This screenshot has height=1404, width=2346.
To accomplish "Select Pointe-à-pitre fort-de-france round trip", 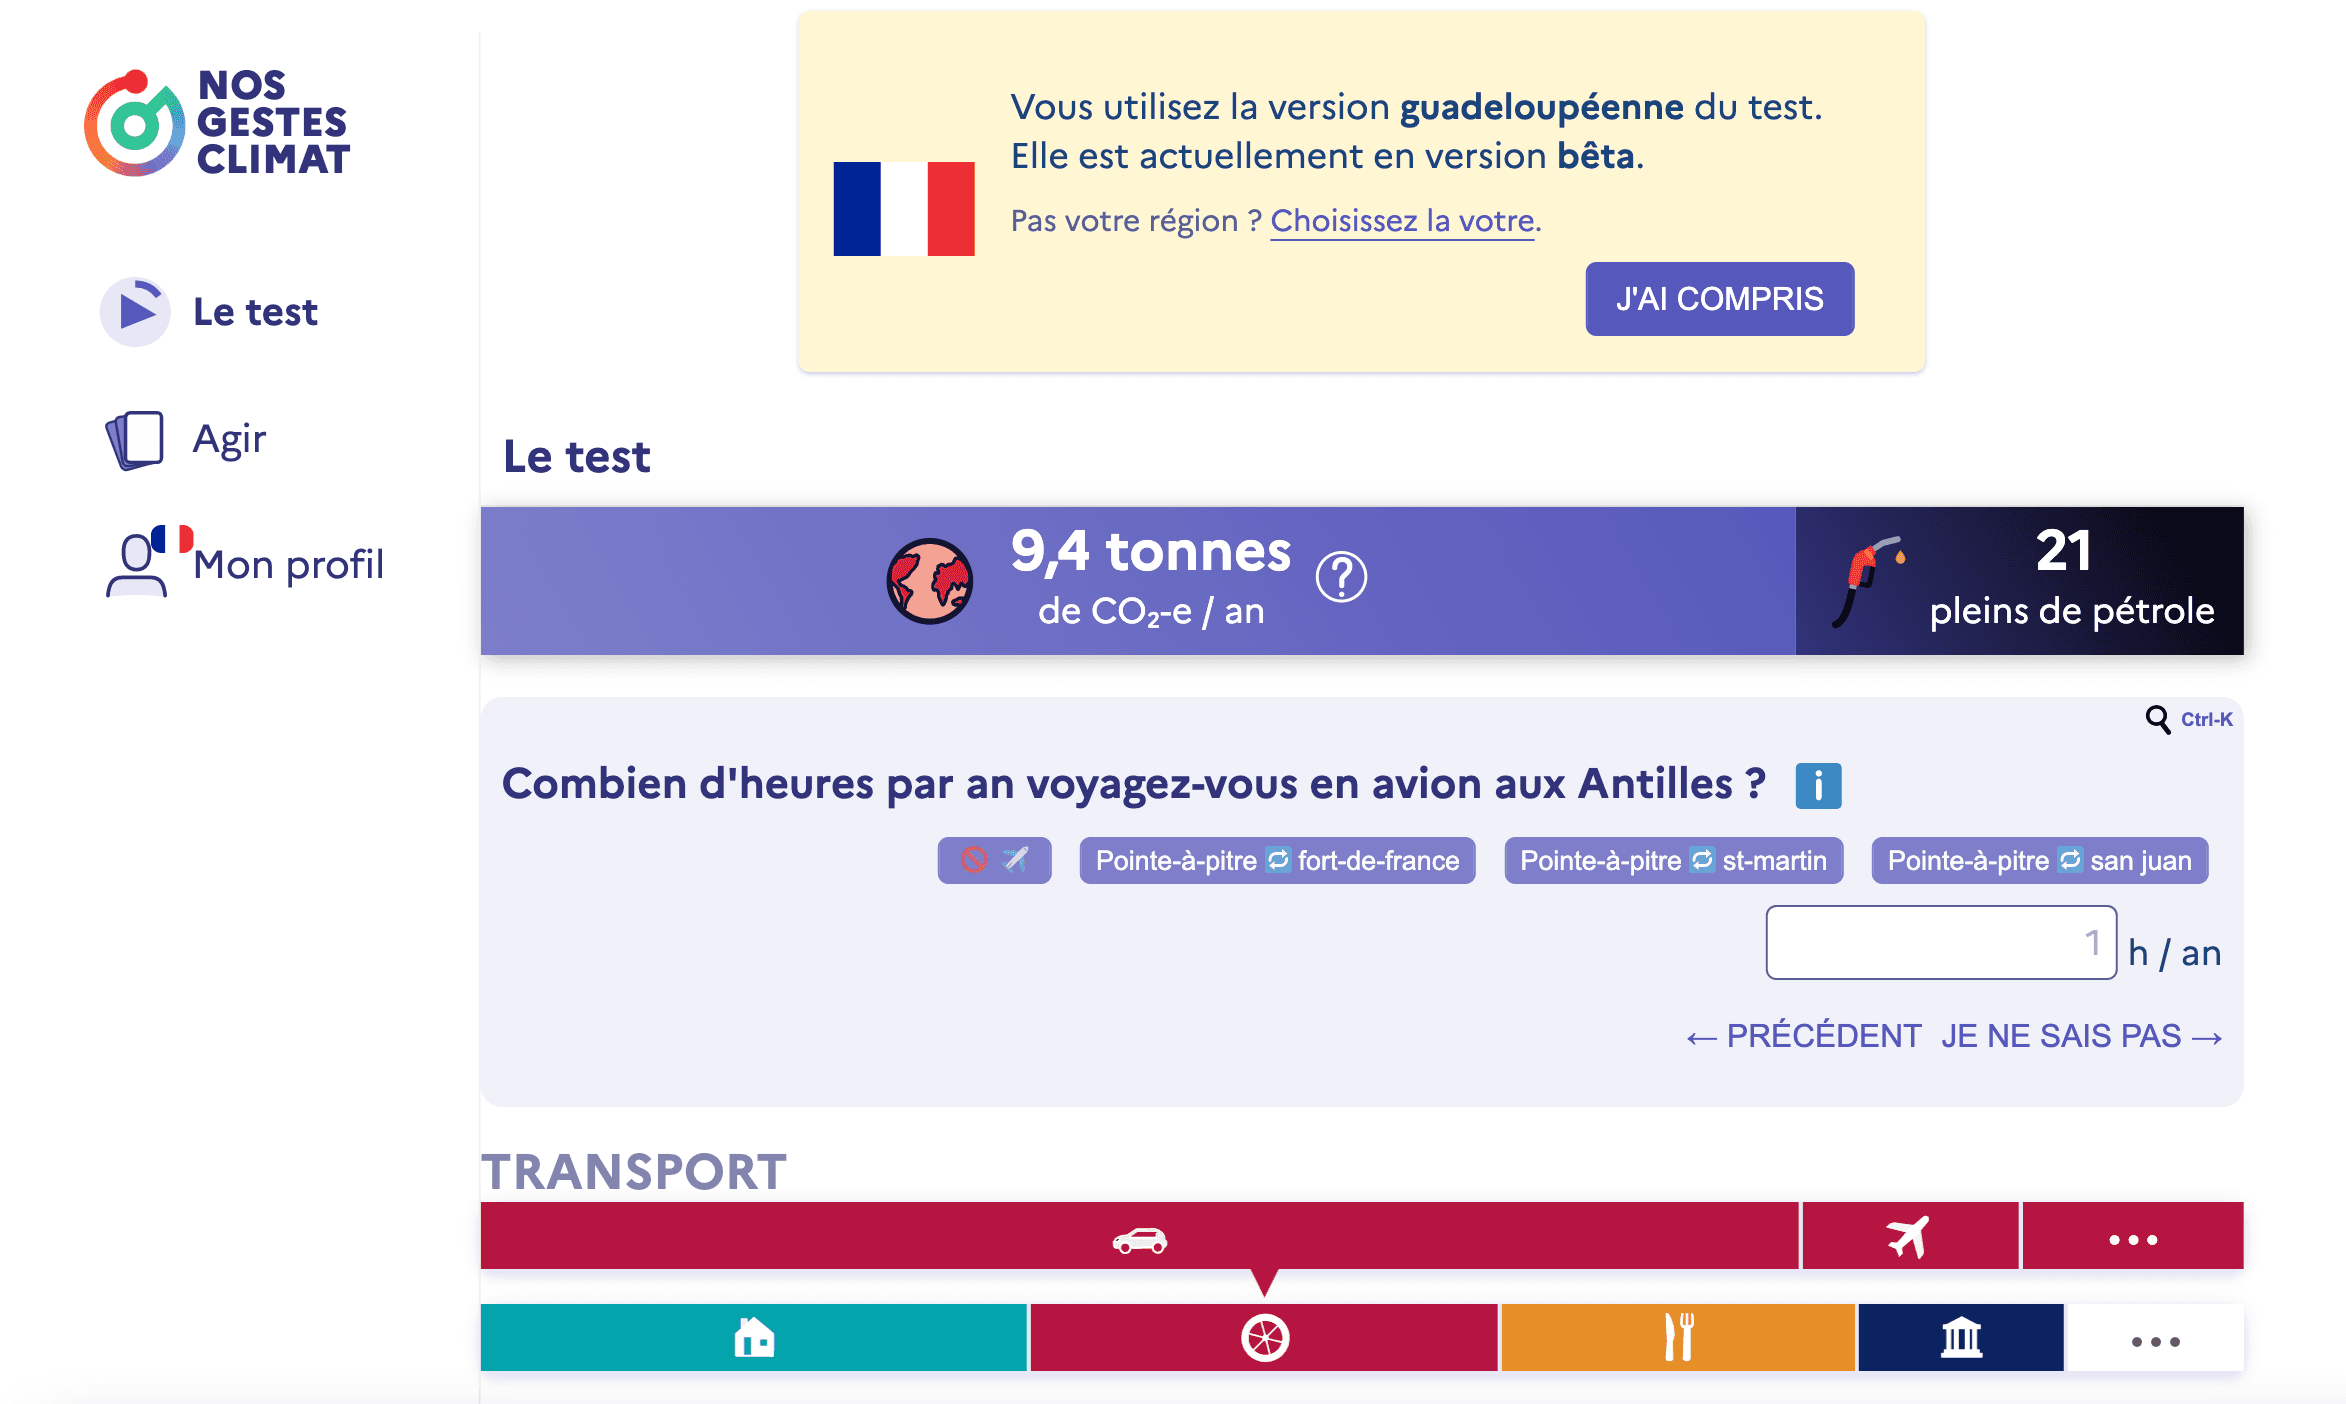I will click(1277, 860).
